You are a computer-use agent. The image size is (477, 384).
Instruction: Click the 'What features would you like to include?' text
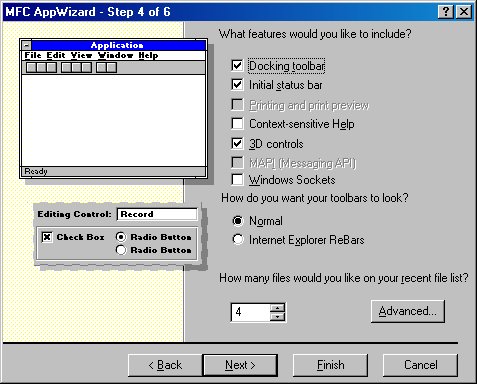tap(315, 34)
